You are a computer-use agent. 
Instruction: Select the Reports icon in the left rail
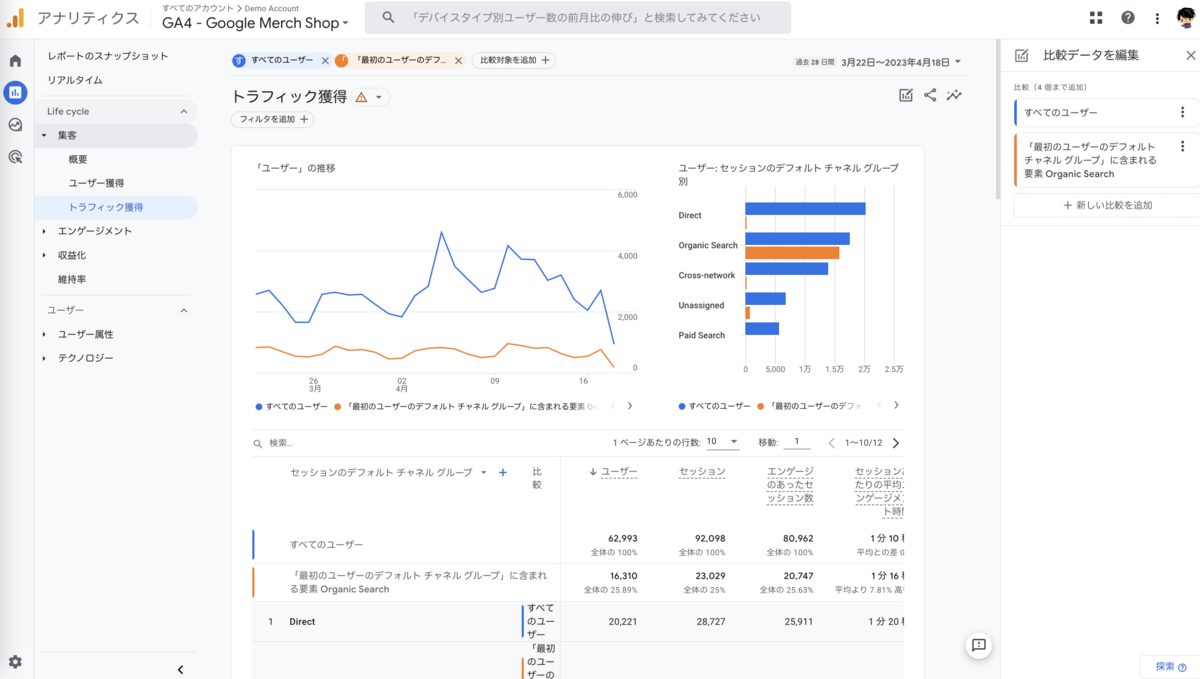(x=14, y=92)
